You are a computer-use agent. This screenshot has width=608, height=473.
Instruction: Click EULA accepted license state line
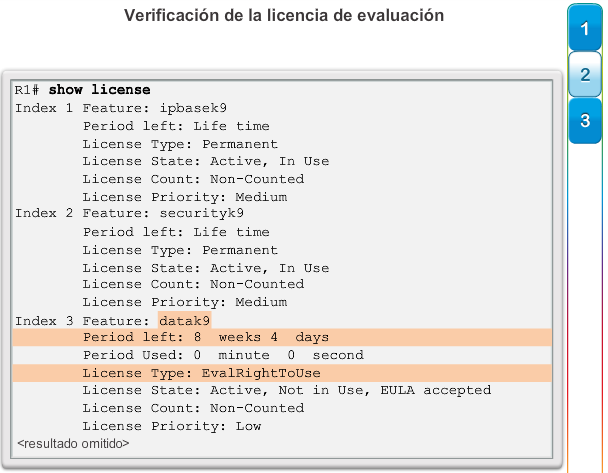(287, 390)
